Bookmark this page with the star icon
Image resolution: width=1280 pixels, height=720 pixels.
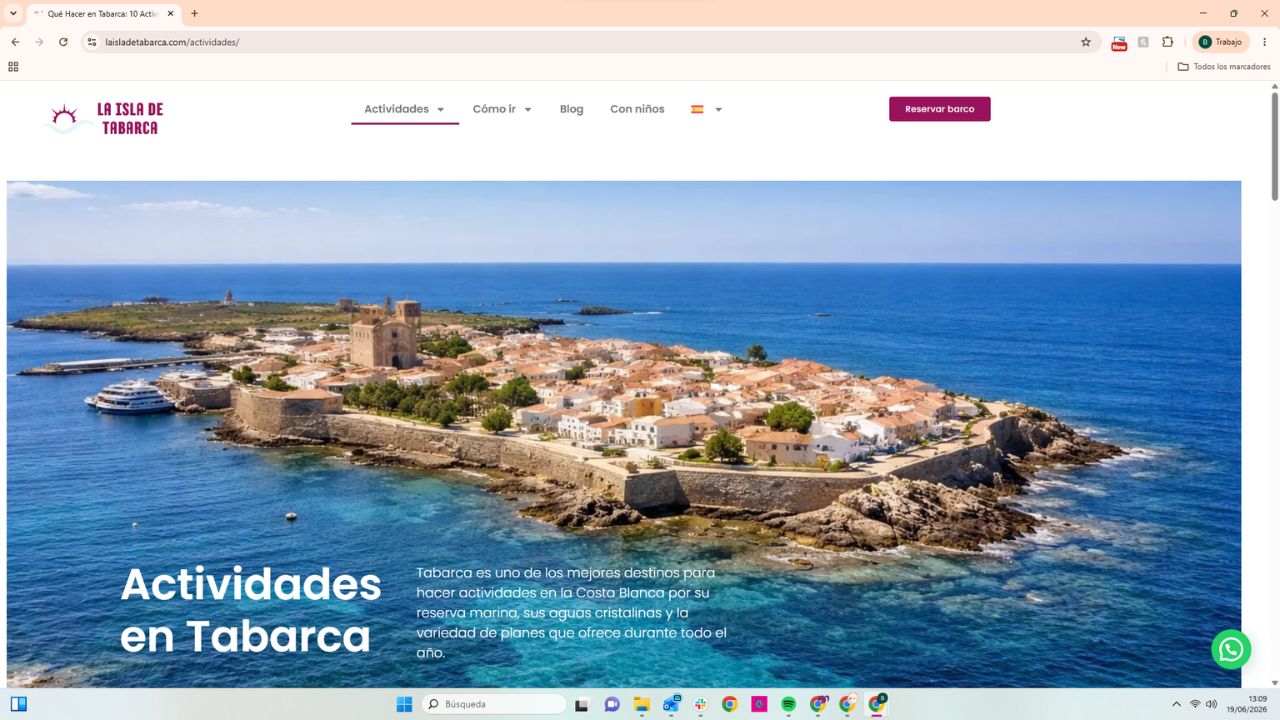tap(1086, 42)
